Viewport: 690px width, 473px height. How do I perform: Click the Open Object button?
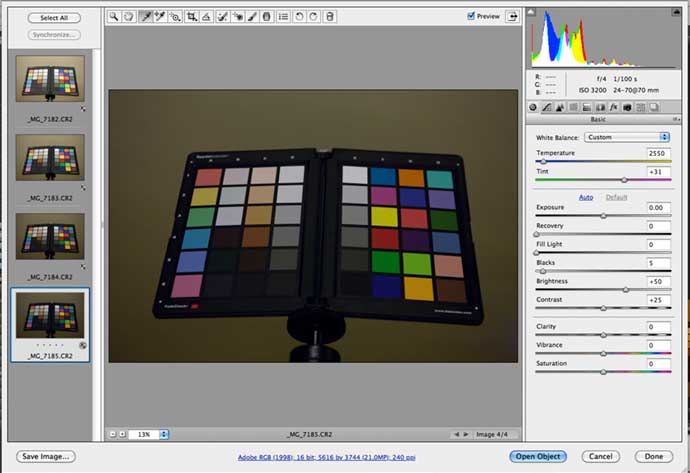(x=538, y=456)
